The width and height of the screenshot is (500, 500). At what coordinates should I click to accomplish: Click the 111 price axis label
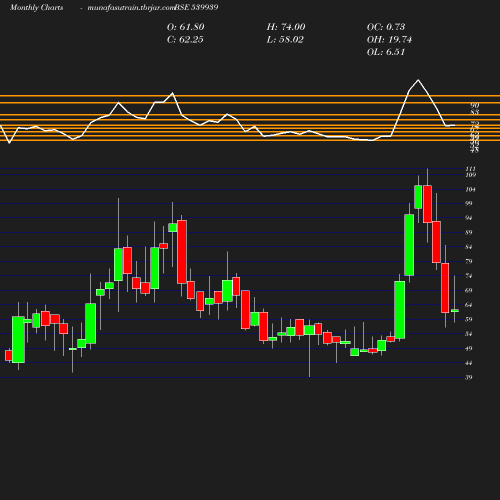click(x=471, y=169)
